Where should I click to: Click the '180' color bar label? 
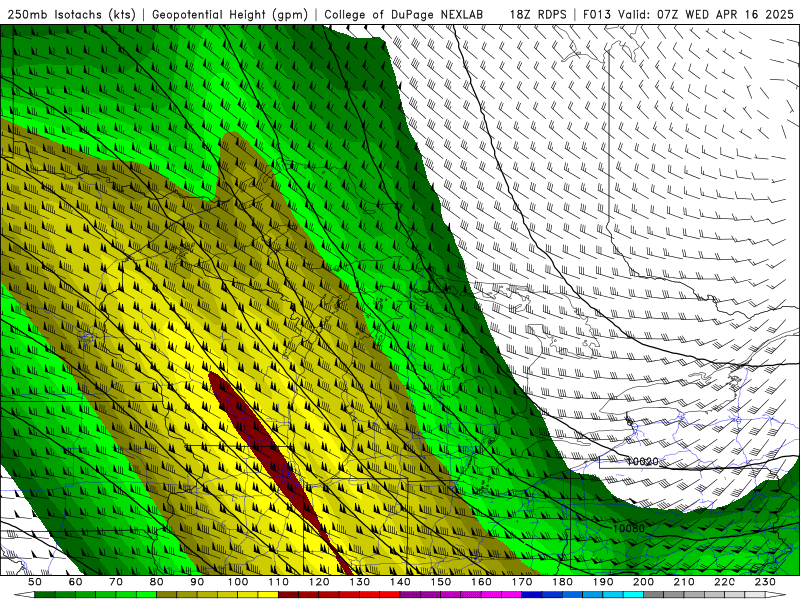(563, 582)
